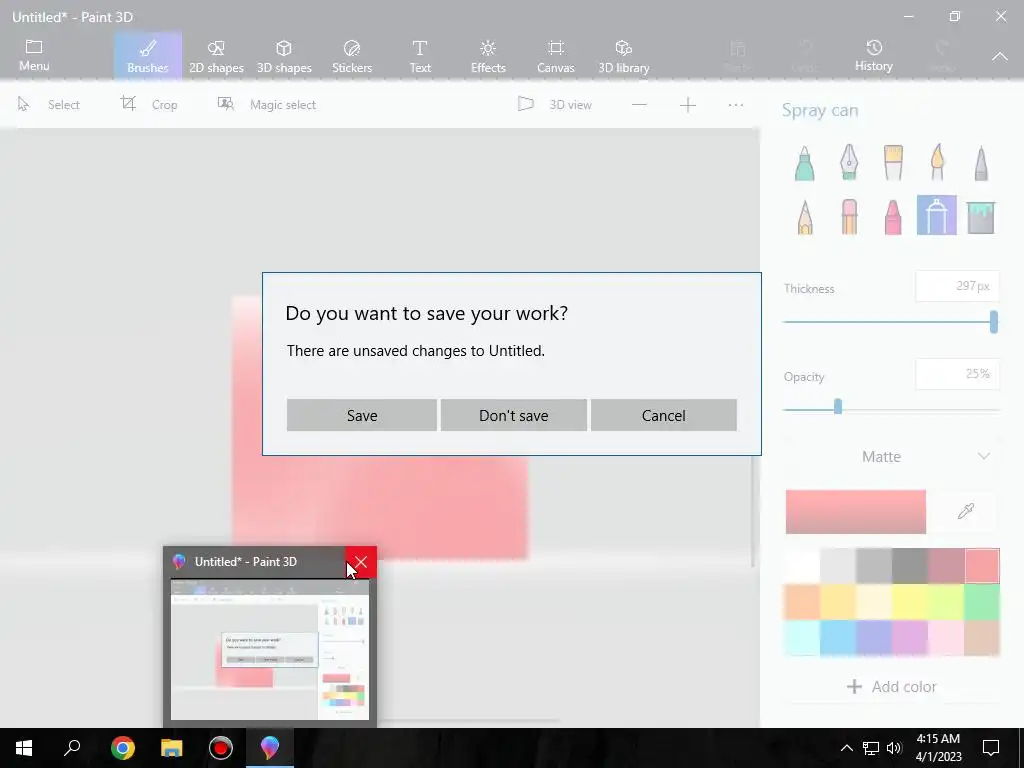Choose the light grey color swatch
Screen dimensions: 1024x768
(x=838, y=566)
